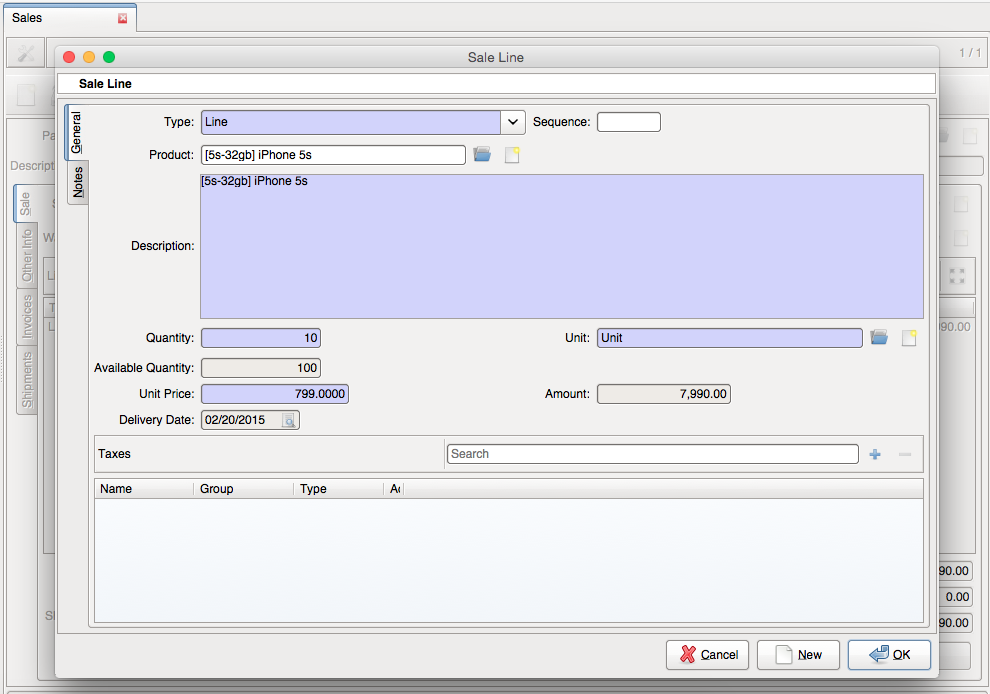Expand the Type dropdown arrow

(x=513, y=122)
